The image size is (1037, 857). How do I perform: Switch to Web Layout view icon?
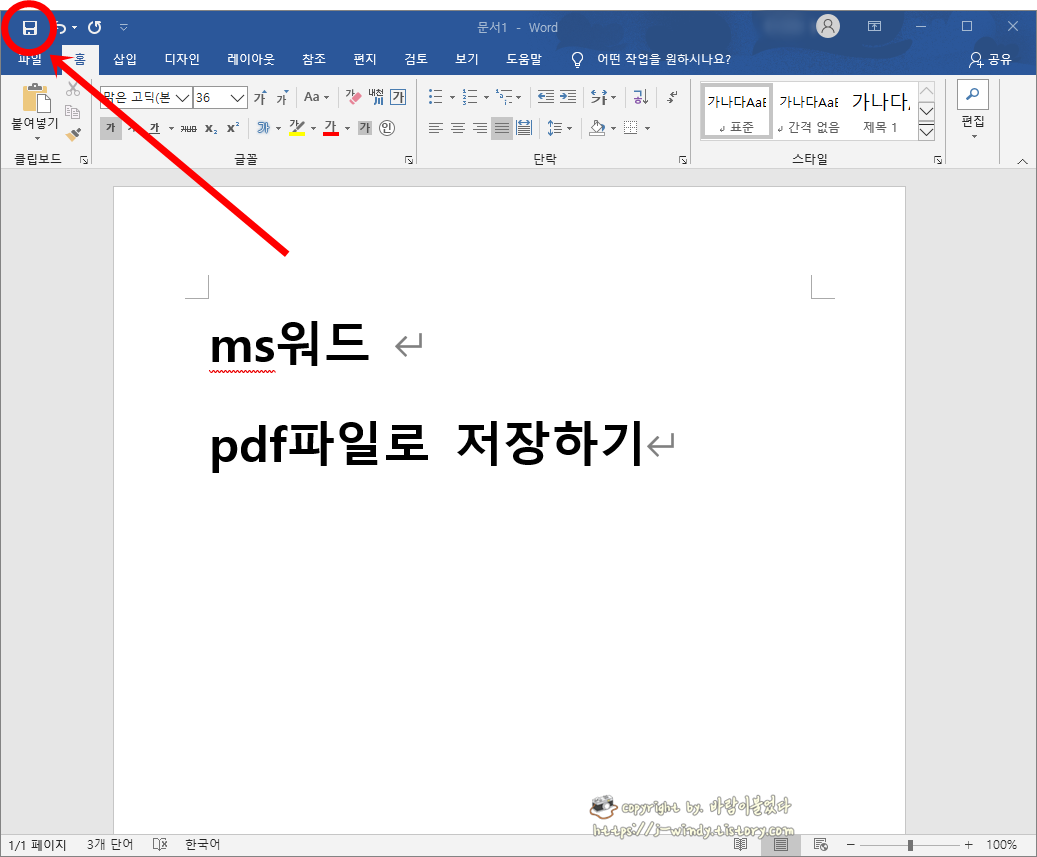click(x=821, y=844)
